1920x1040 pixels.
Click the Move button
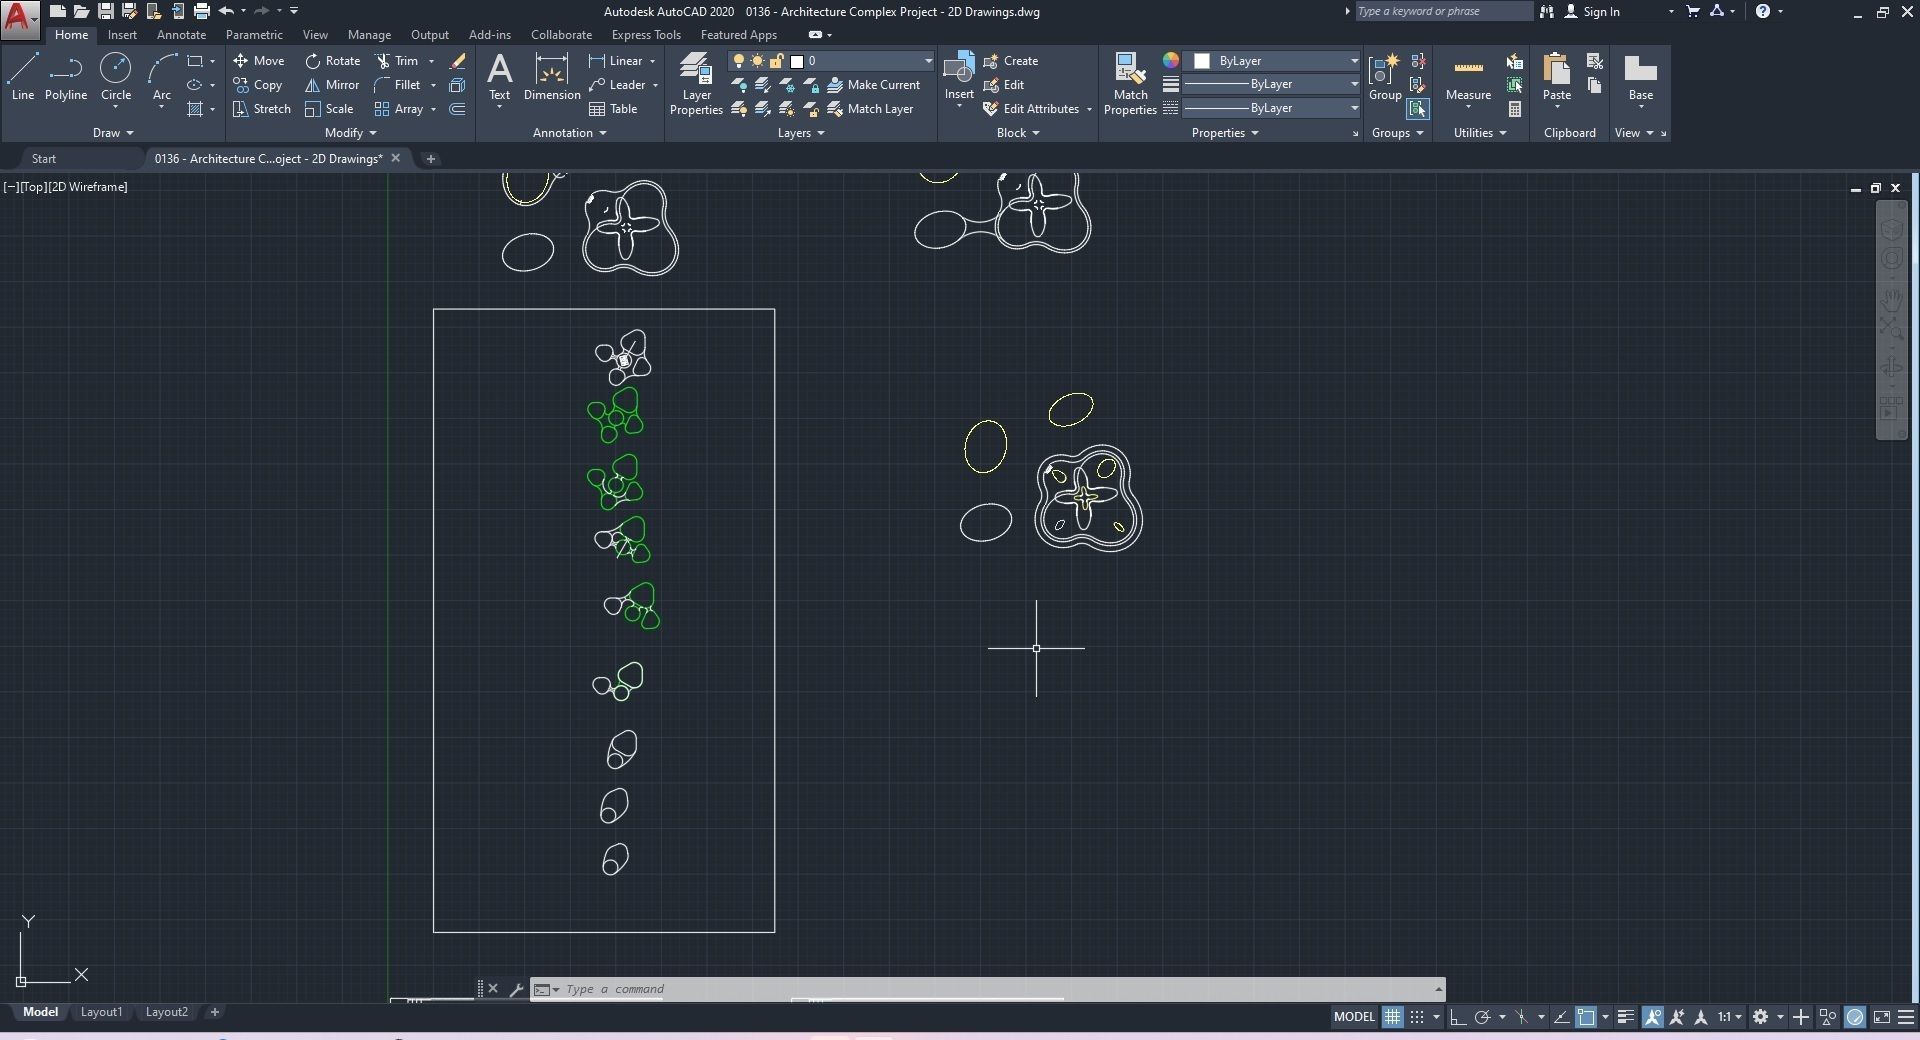pos(259,61)
